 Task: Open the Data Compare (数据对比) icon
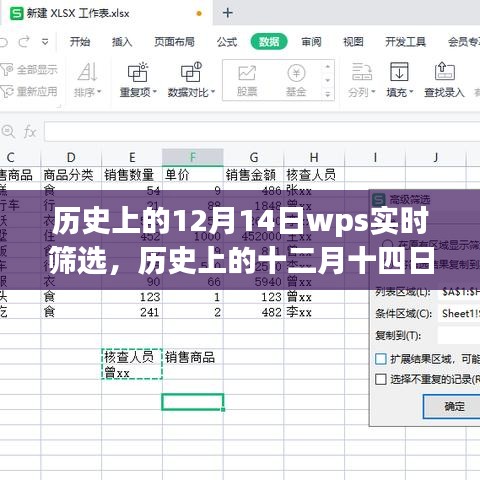point(191,72)
